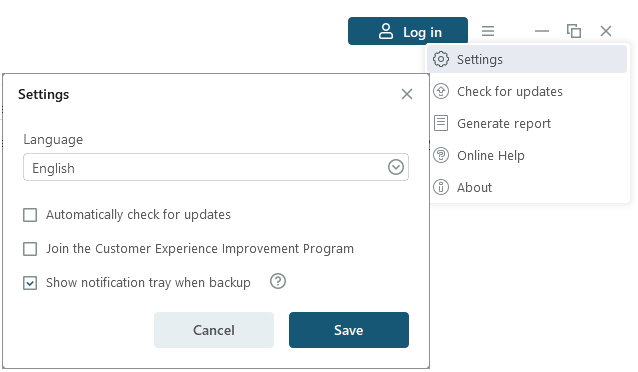638x372 pixels.
Task: Click the Online Help question icon
Action: coord(441,155)
